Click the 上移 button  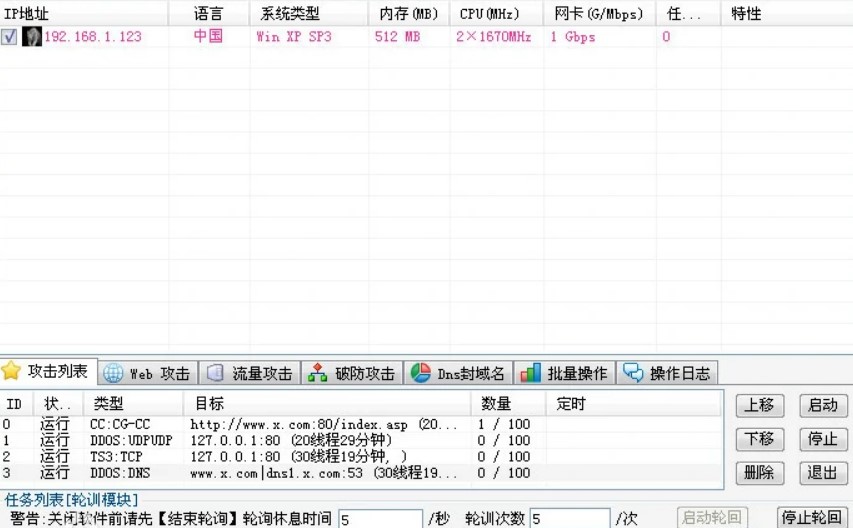(x=759, y=405)
